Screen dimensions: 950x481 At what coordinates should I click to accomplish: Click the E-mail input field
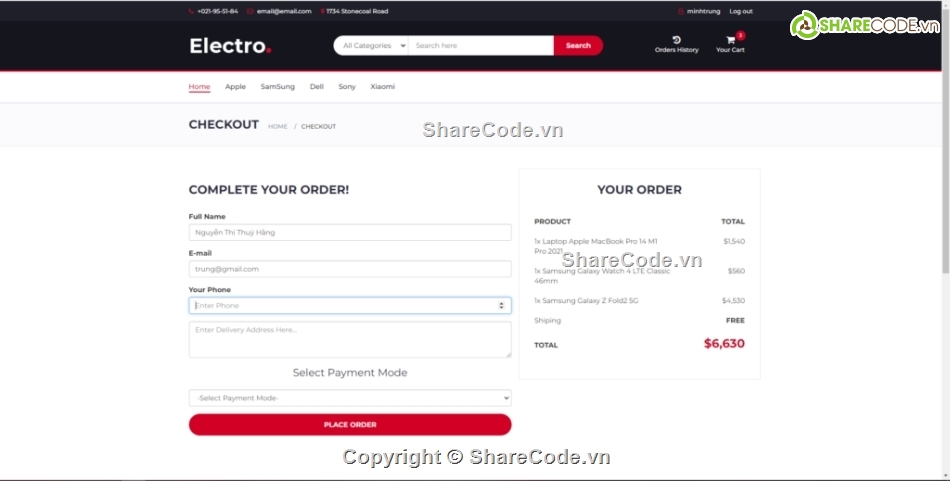point(350,269)
